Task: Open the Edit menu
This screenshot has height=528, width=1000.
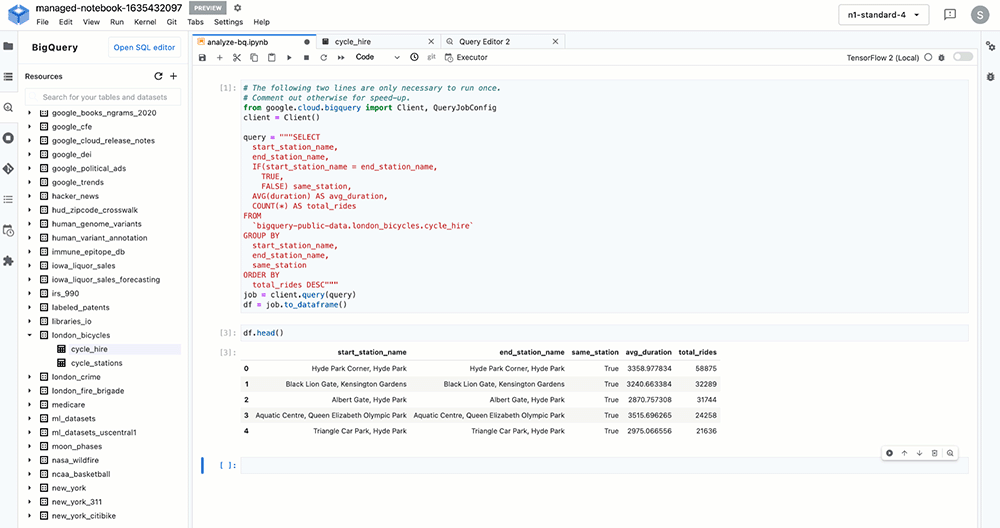Action: (x=66, y=22)
